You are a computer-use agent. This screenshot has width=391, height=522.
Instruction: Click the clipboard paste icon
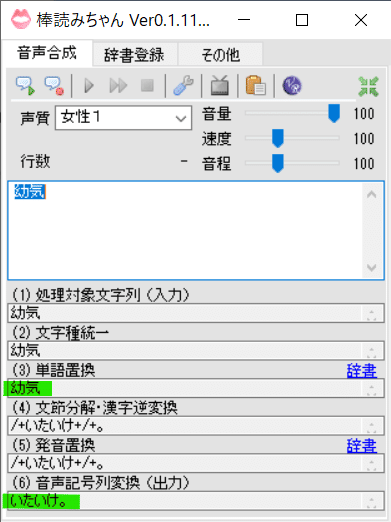click(x=256, y=86)
